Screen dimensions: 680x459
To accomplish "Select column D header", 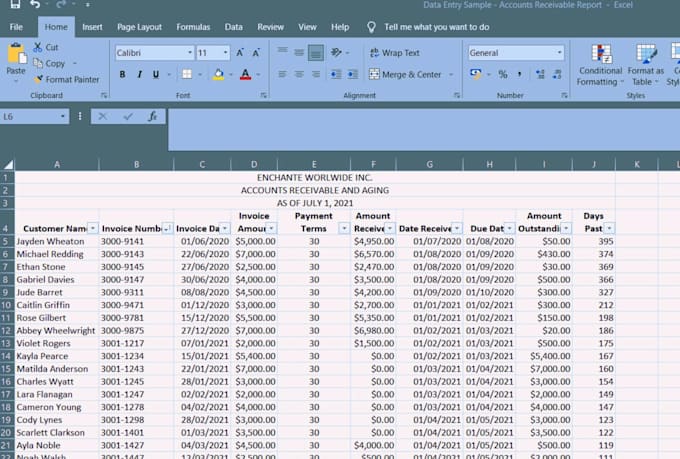I will pyautogui.click(x=254, y=164).
